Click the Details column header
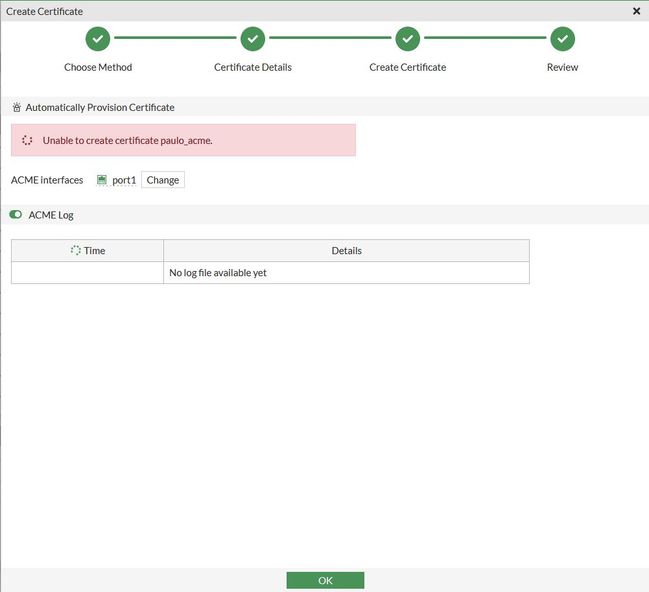 tap(346, 250)
